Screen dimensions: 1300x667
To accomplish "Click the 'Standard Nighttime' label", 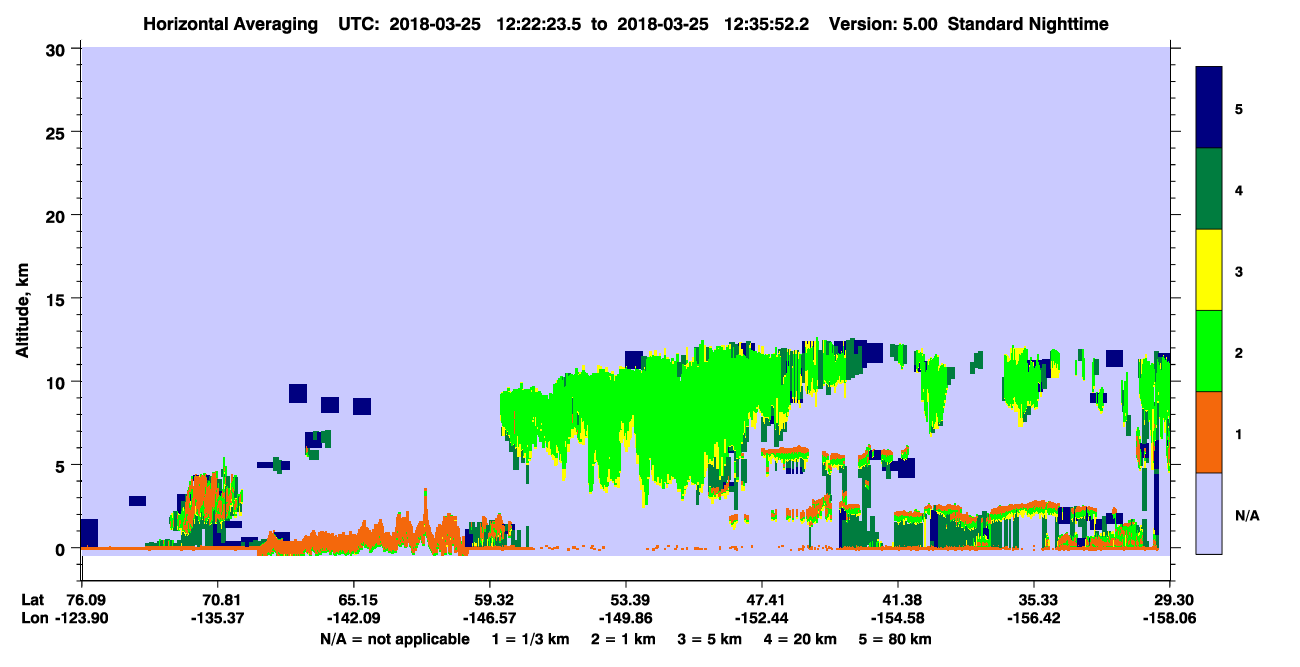I will point(1028,23).
